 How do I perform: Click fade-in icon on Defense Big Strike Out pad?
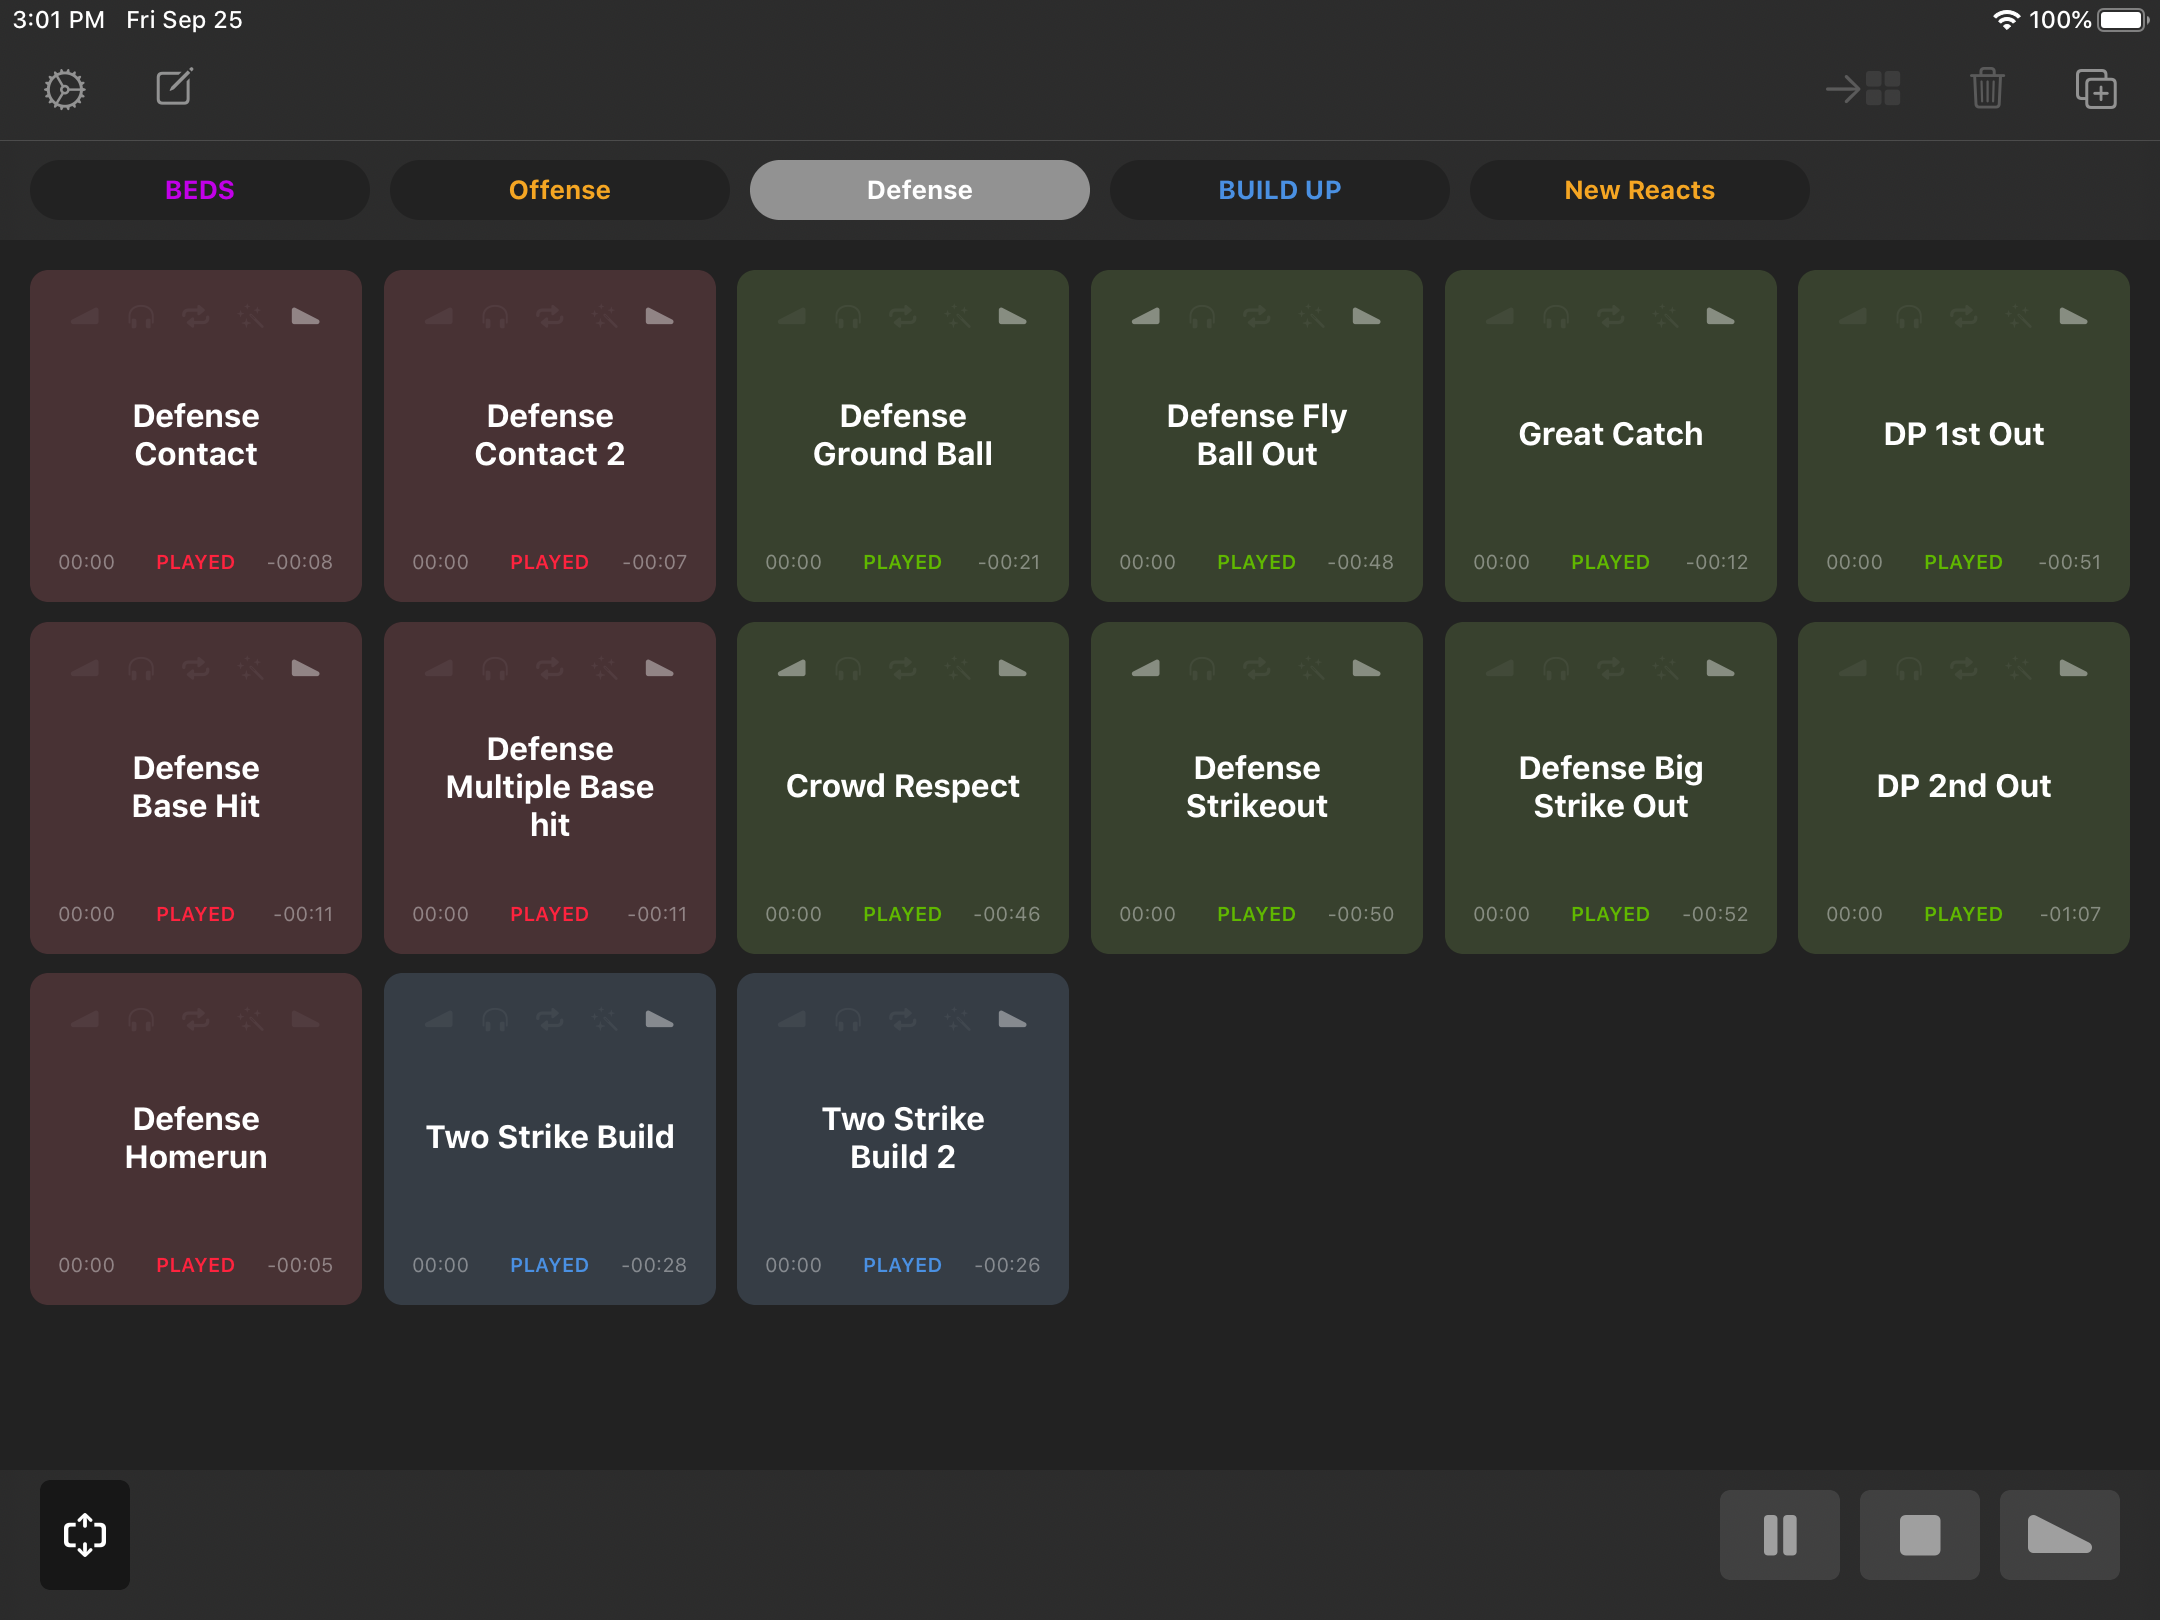click(1500, 668)
